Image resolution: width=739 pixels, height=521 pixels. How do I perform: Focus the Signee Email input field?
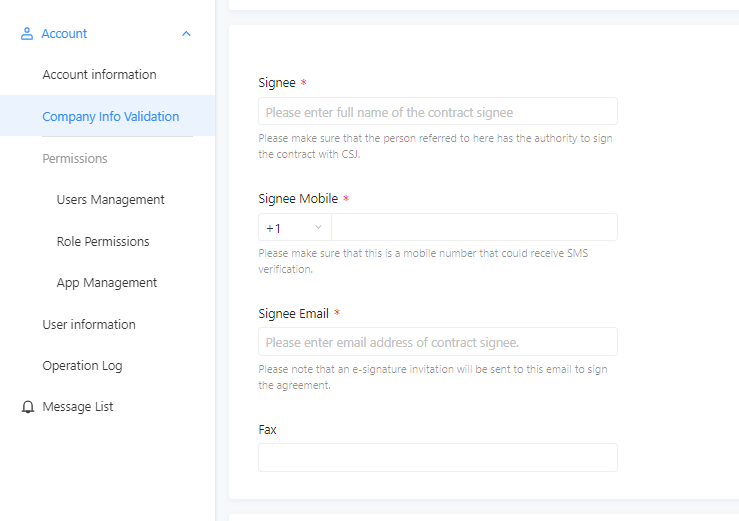(x=438, y=342)
